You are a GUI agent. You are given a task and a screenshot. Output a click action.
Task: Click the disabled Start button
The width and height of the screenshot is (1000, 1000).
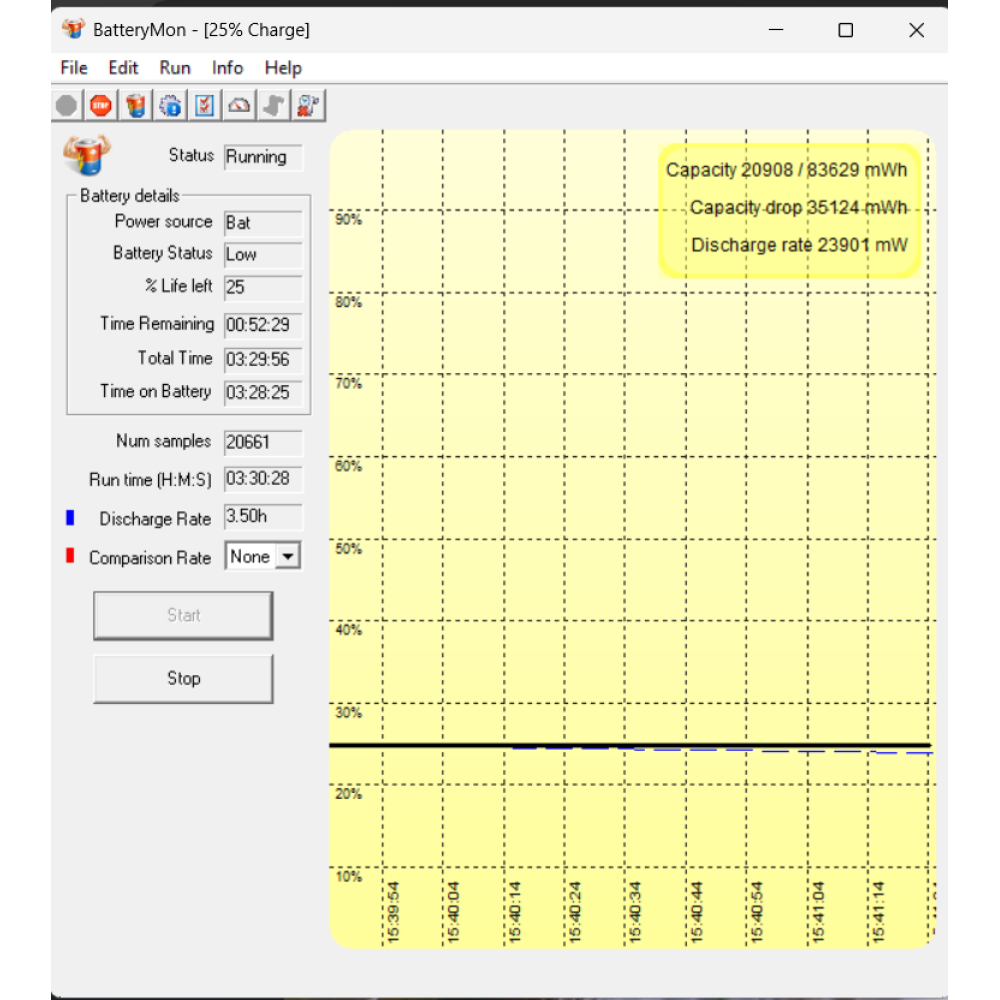pos(183,615)
